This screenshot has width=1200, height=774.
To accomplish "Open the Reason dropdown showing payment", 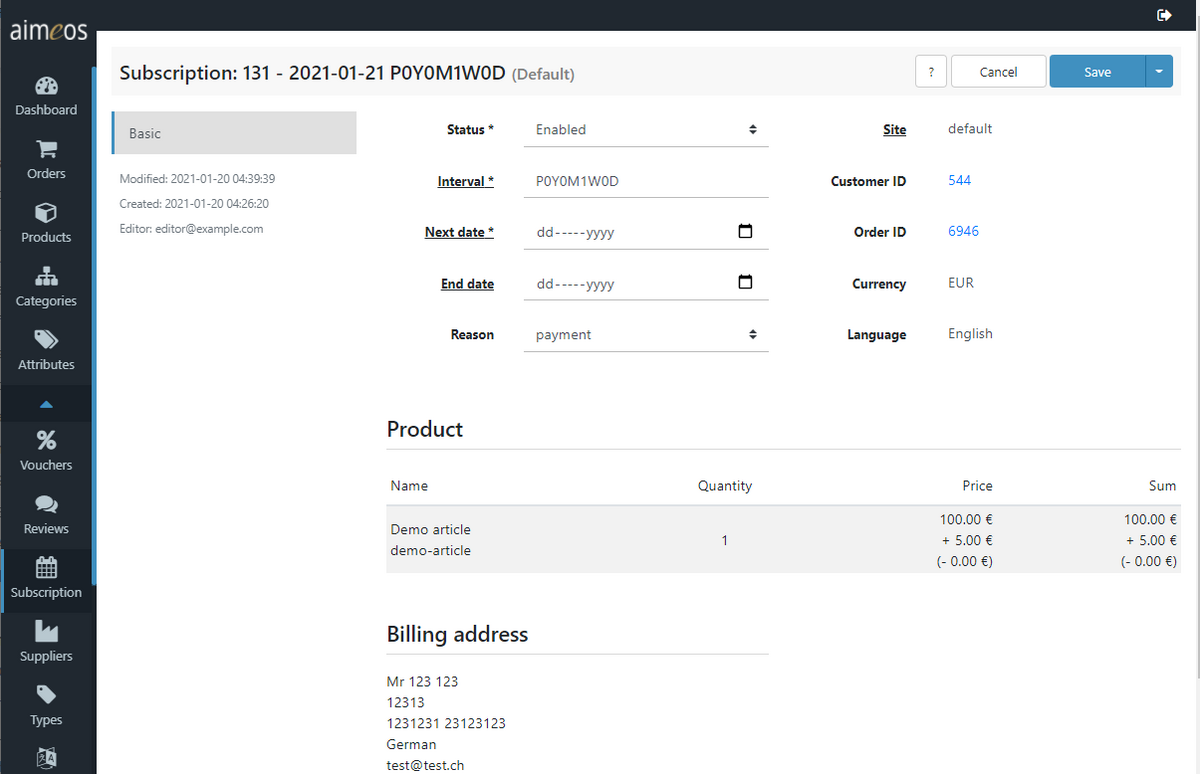I will coord(645,334).
